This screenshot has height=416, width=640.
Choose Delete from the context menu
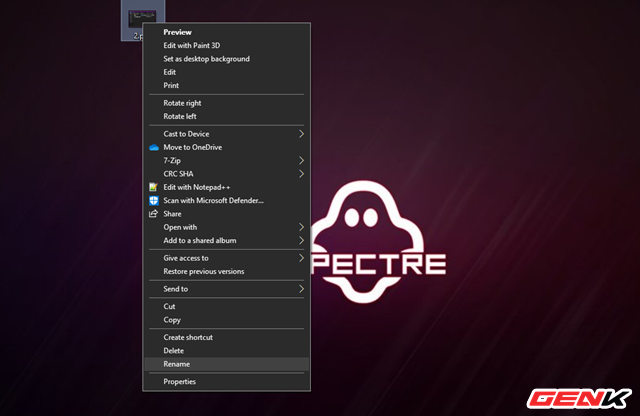(227, 351)
